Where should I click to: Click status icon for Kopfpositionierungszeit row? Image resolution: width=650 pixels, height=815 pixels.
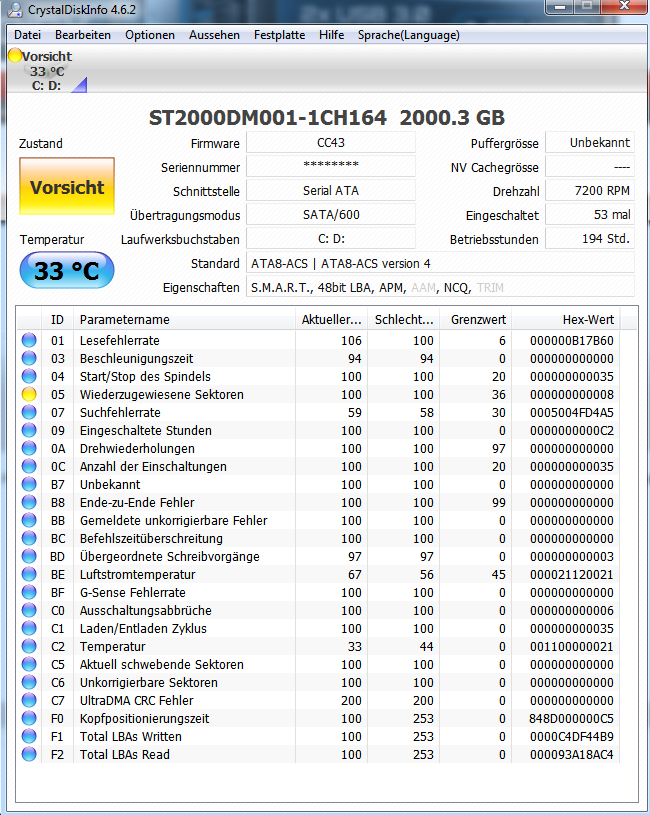29,718
